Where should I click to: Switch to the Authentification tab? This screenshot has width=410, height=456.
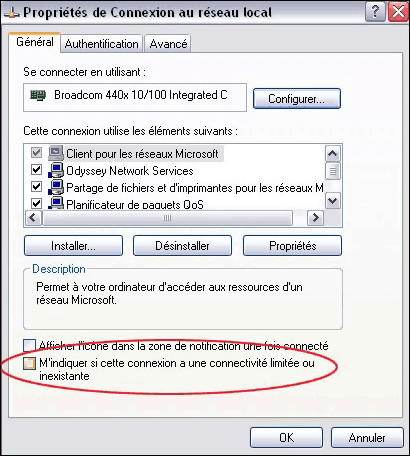[x=102, y=44]
